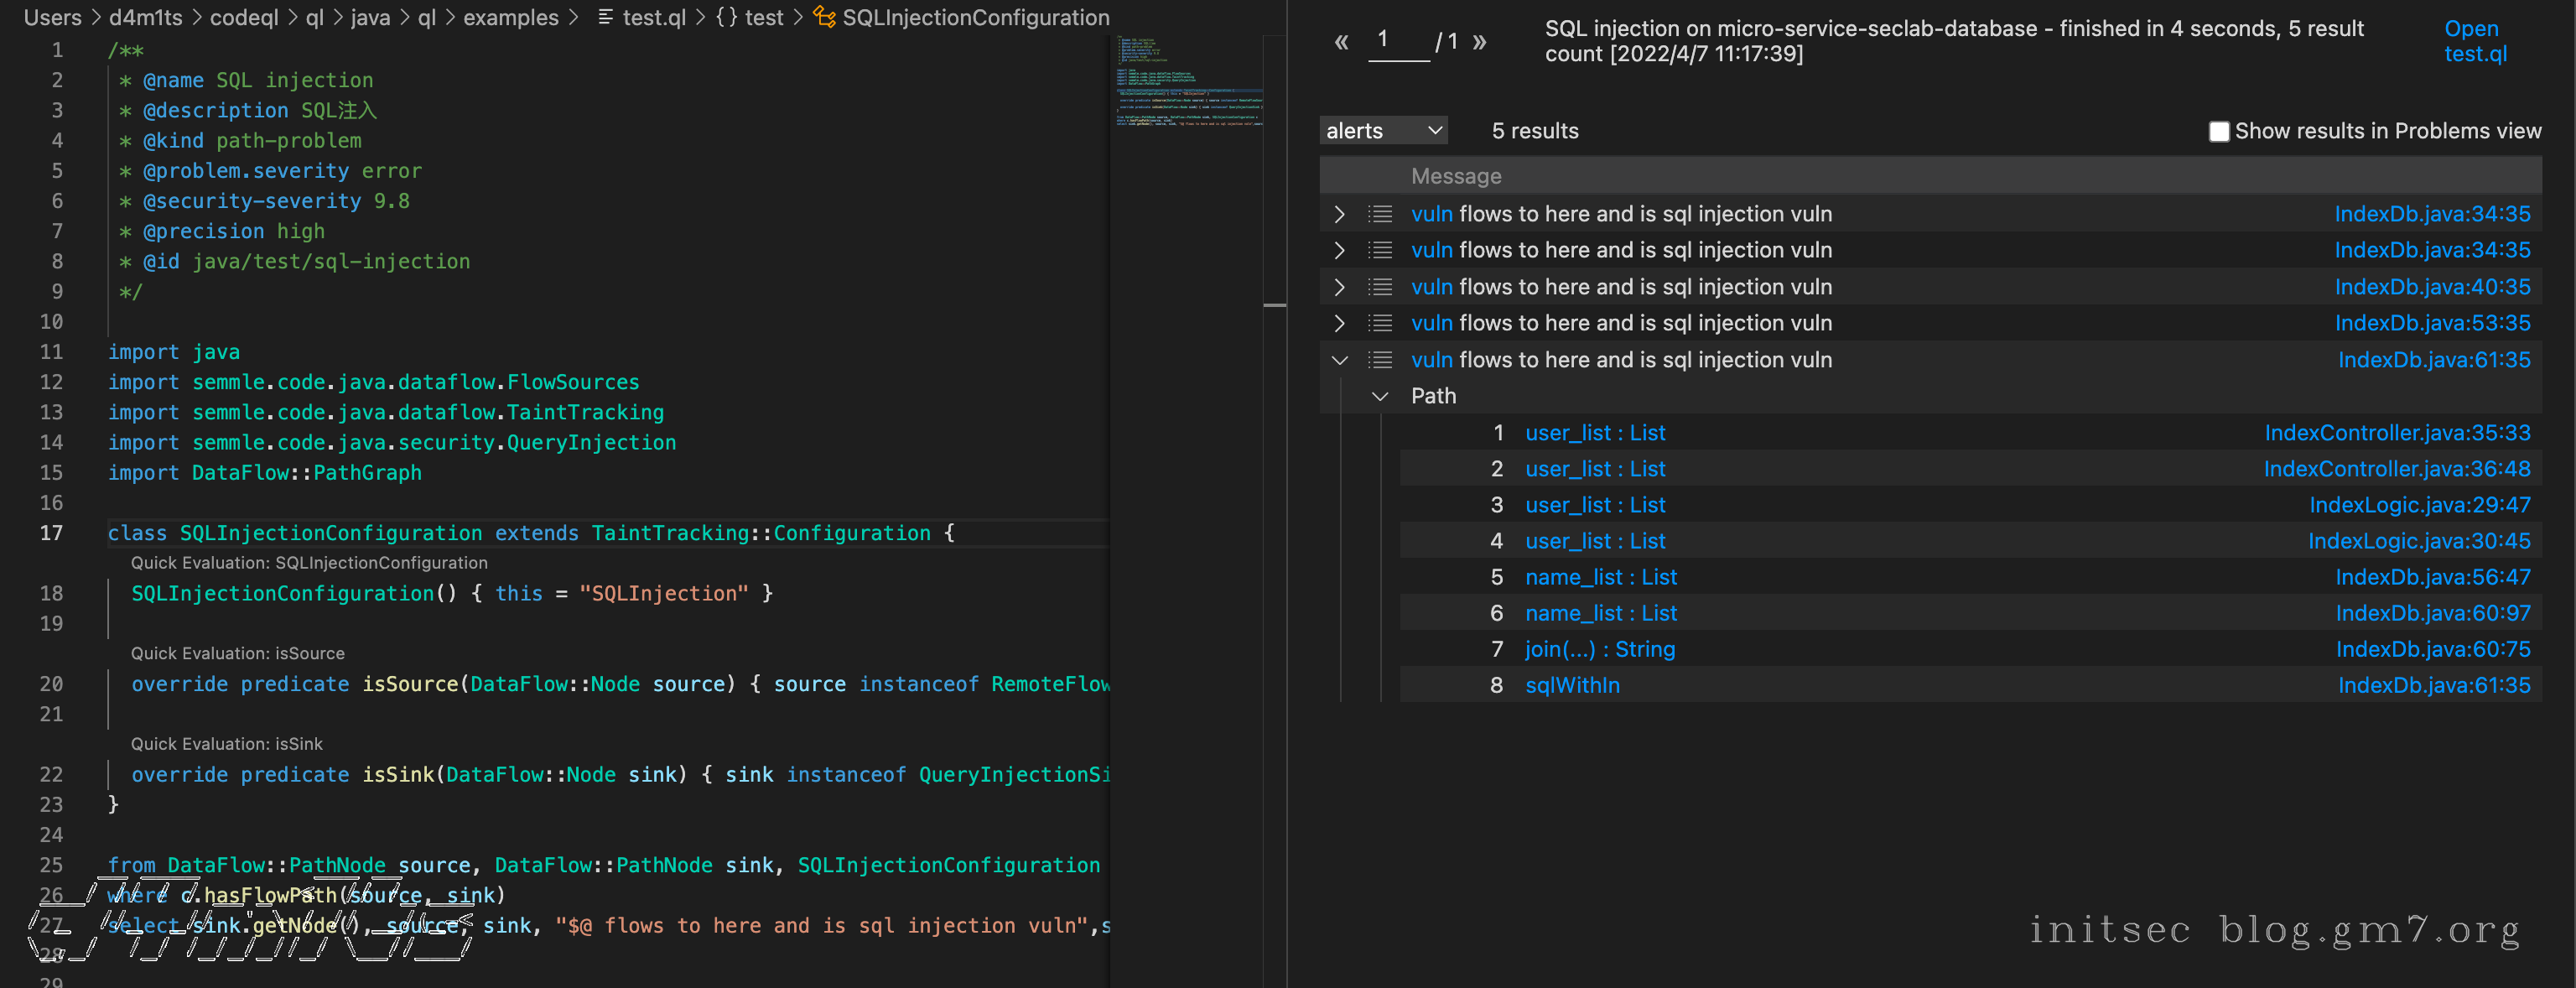
Task: Click Quick Evaluation: isSource code lens
Action: click(237, 653)
